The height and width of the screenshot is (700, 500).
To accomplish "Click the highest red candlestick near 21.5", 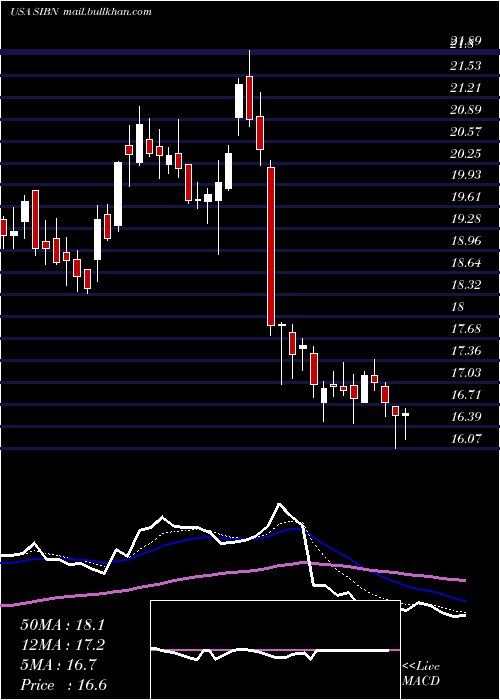I will click(249, 98).
